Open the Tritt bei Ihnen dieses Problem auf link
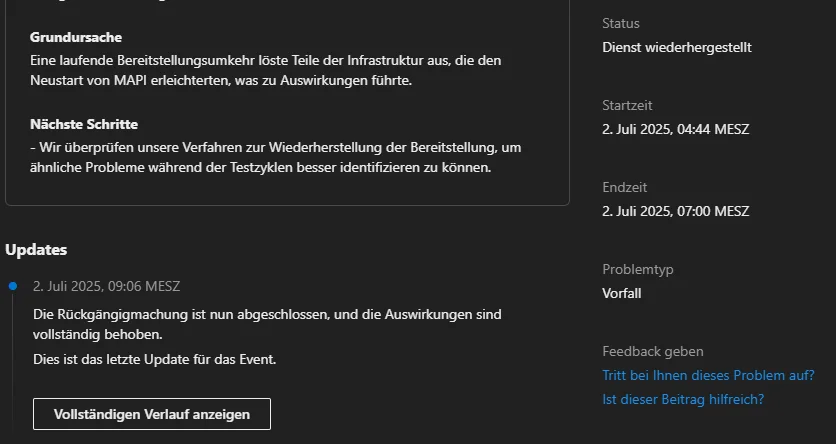The width and height of the screenshot is (836, 444). click(708, 375)
